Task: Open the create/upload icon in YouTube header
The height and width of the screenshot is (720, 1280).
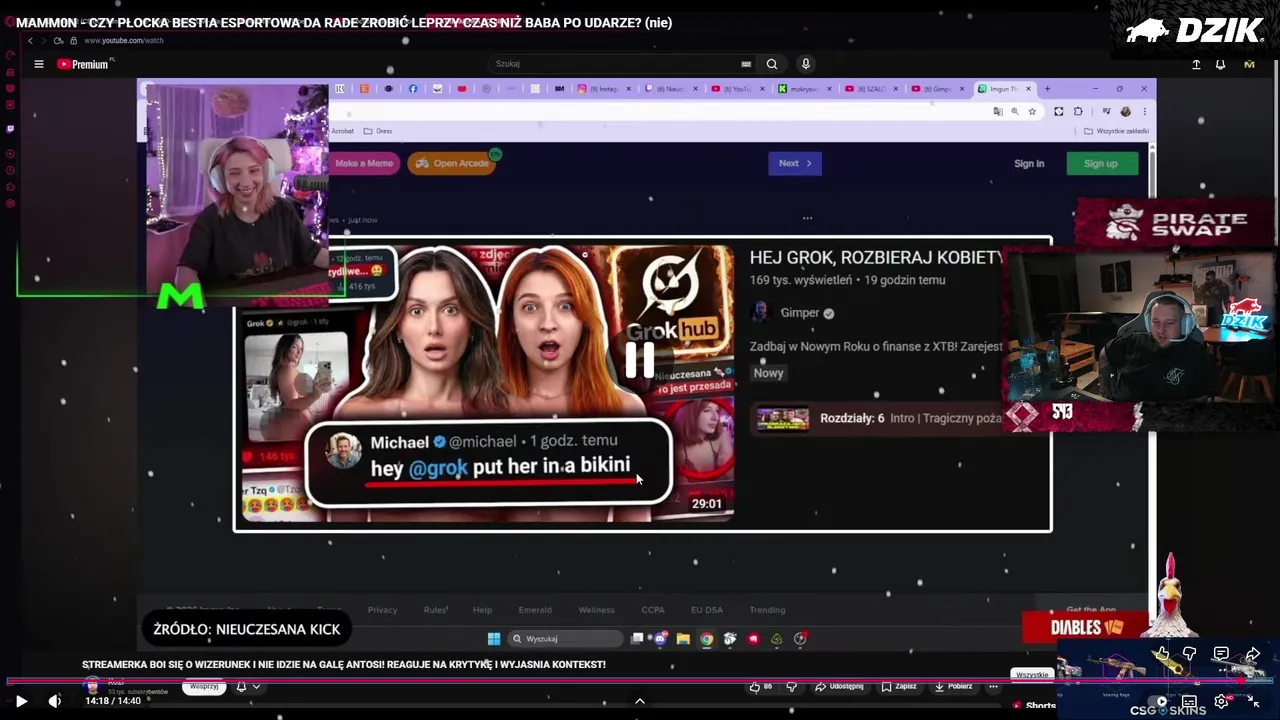Action: (1196, 64)
